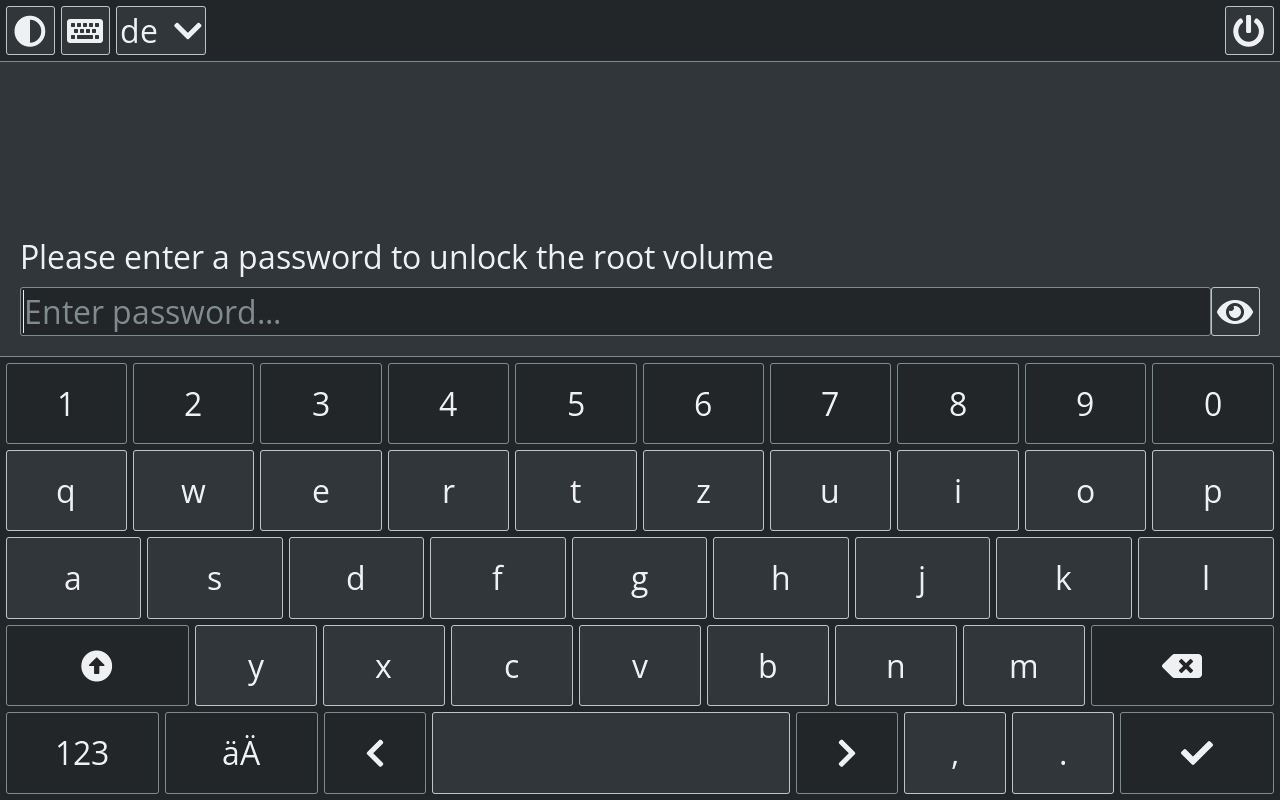Switch to the äÄ umlaut layer
Screen dimensions: 1280x800
coord(241,753)
